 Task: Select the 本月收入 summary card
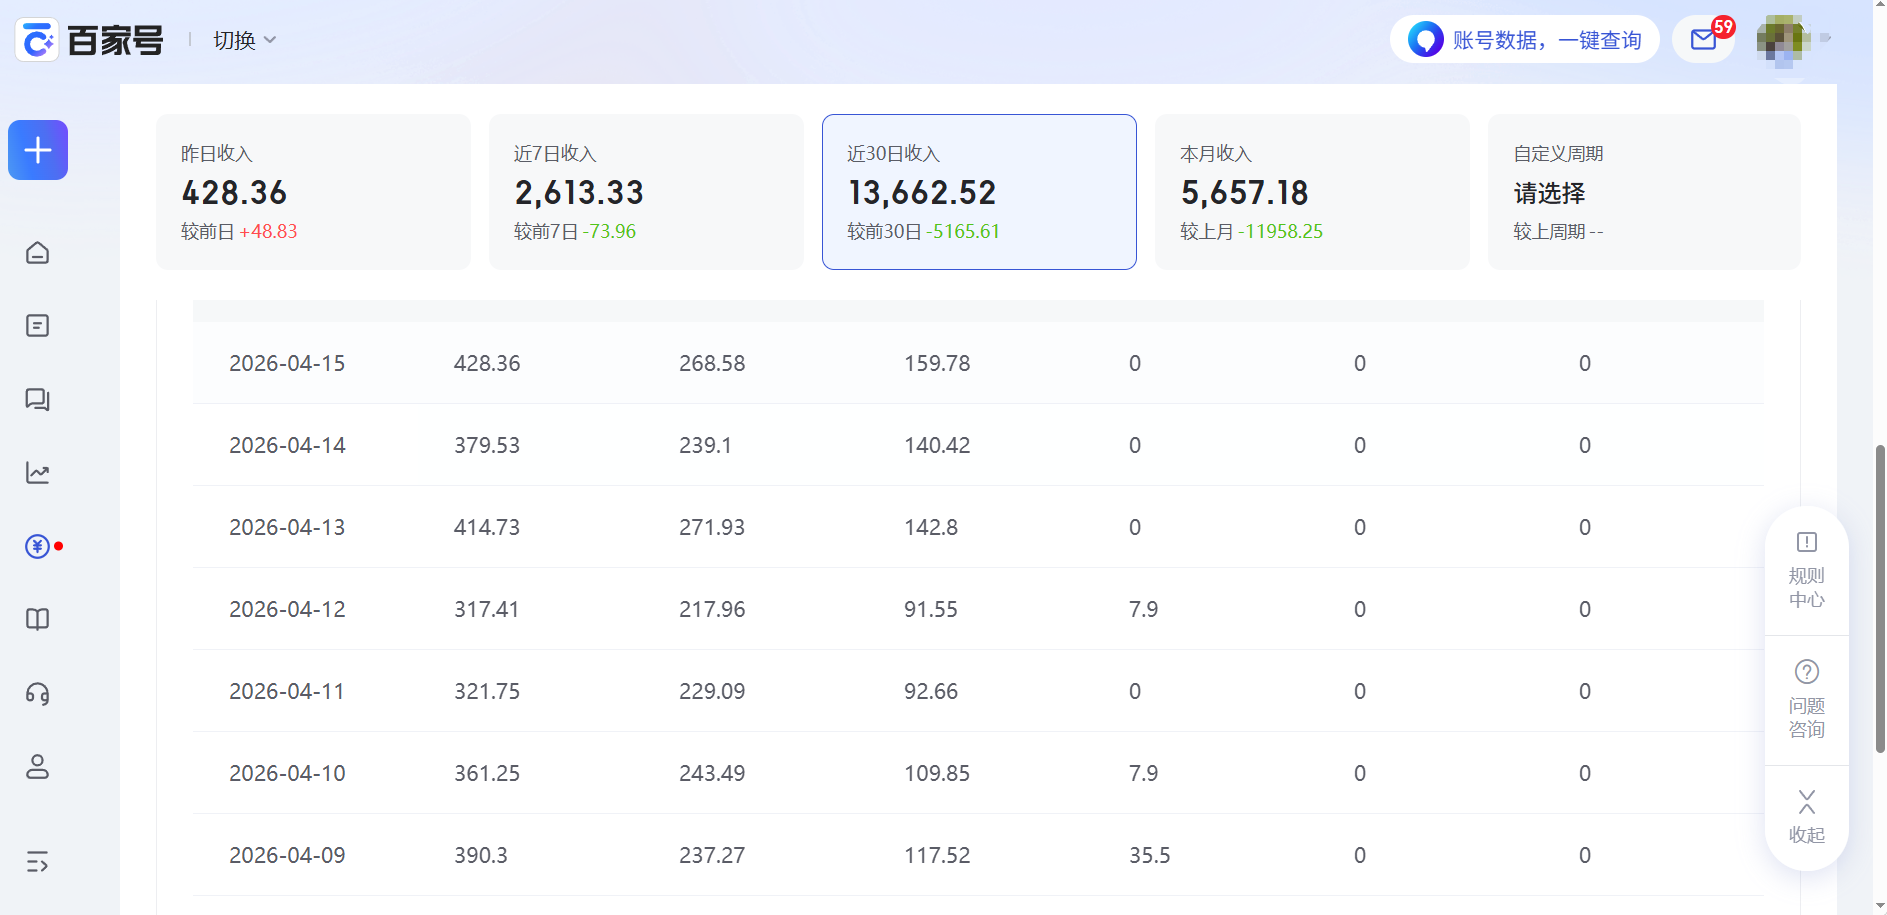(1312, 192)
